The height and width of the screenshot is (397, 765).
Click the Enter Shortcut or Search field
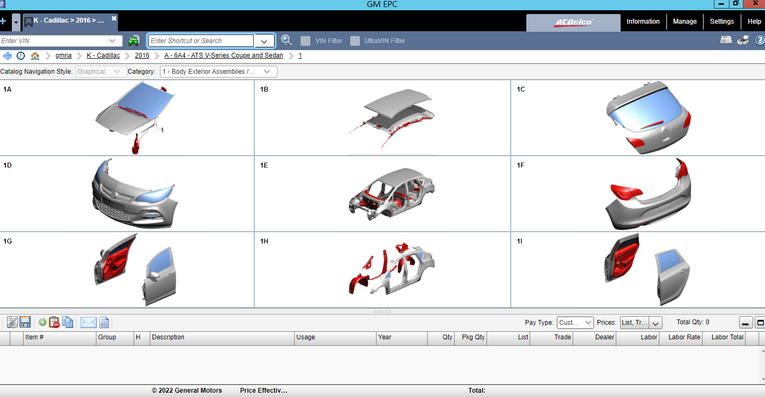(x=201, y=40)
